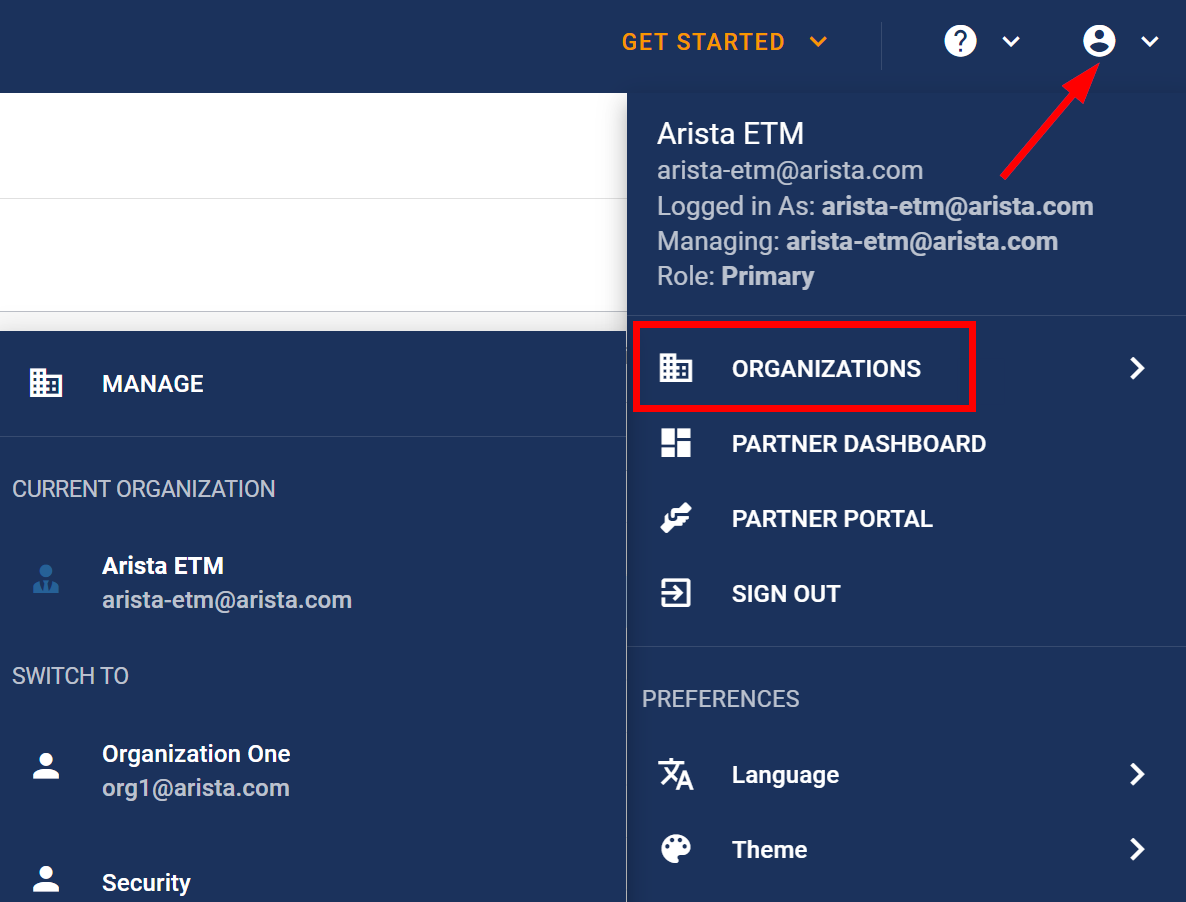1186x902 pixels.
Task: Select the Language translation icon
Action: point(677,773)
